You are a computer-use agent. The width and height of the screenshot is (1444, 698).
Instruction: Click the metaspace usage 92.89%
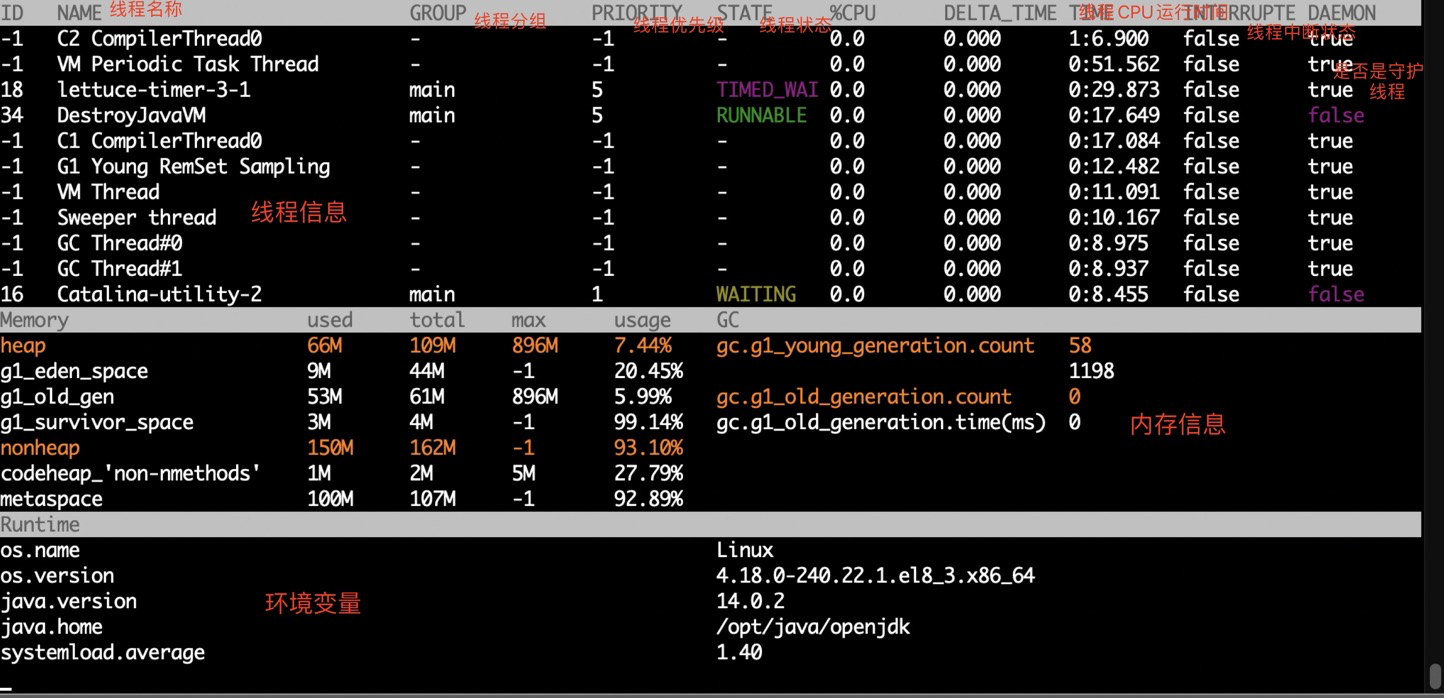pyautogui.click(x=648, y=499)
